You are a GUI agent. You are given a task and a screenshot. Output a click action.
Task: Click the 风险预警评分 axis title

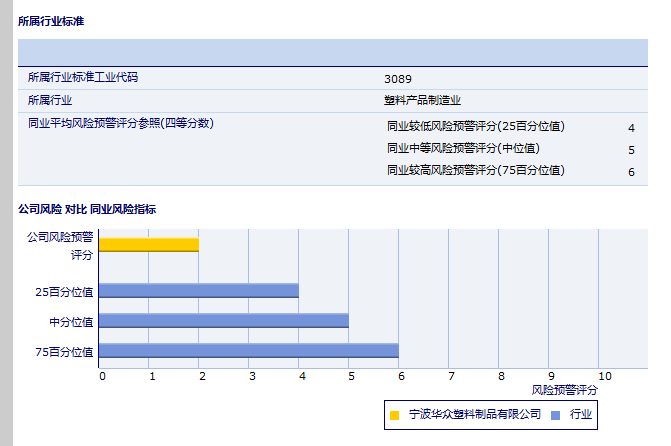pos(565,389)
